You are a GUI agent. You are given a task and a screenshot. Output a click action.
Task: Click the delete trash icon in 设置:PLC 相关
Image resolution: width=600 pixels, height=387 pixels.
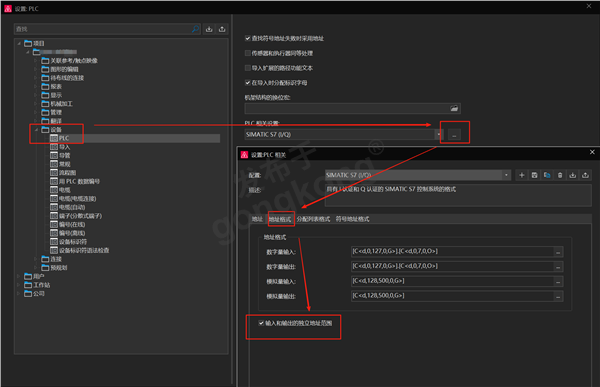(x=560, y=175)
